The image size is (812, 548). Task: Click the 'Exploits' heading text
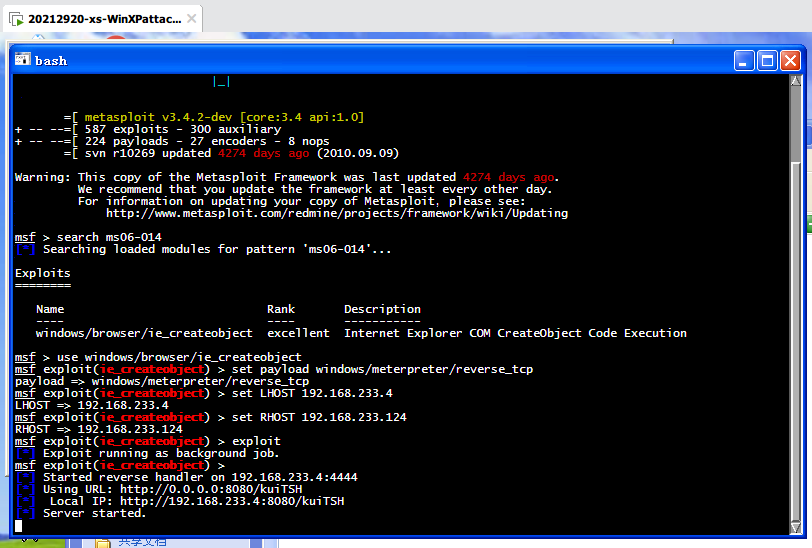tap(42, 273)
